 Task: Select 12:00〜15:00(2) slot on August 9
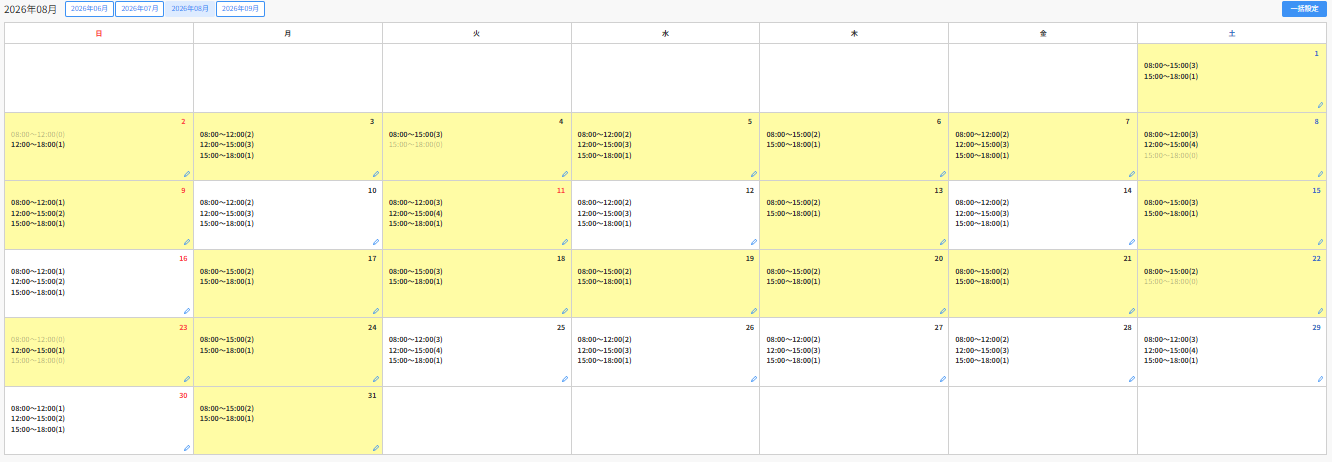pyautogui.click(x=38, y=213)
